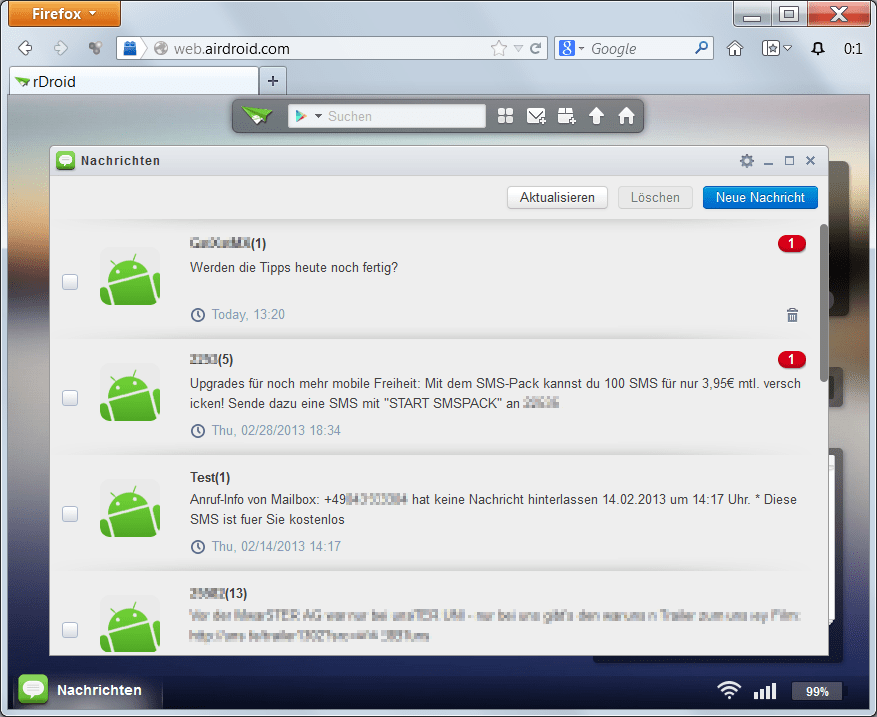Expand the Google search engine dropdown
The width and height of the screenshot is (877, 717).
[582, 49]
